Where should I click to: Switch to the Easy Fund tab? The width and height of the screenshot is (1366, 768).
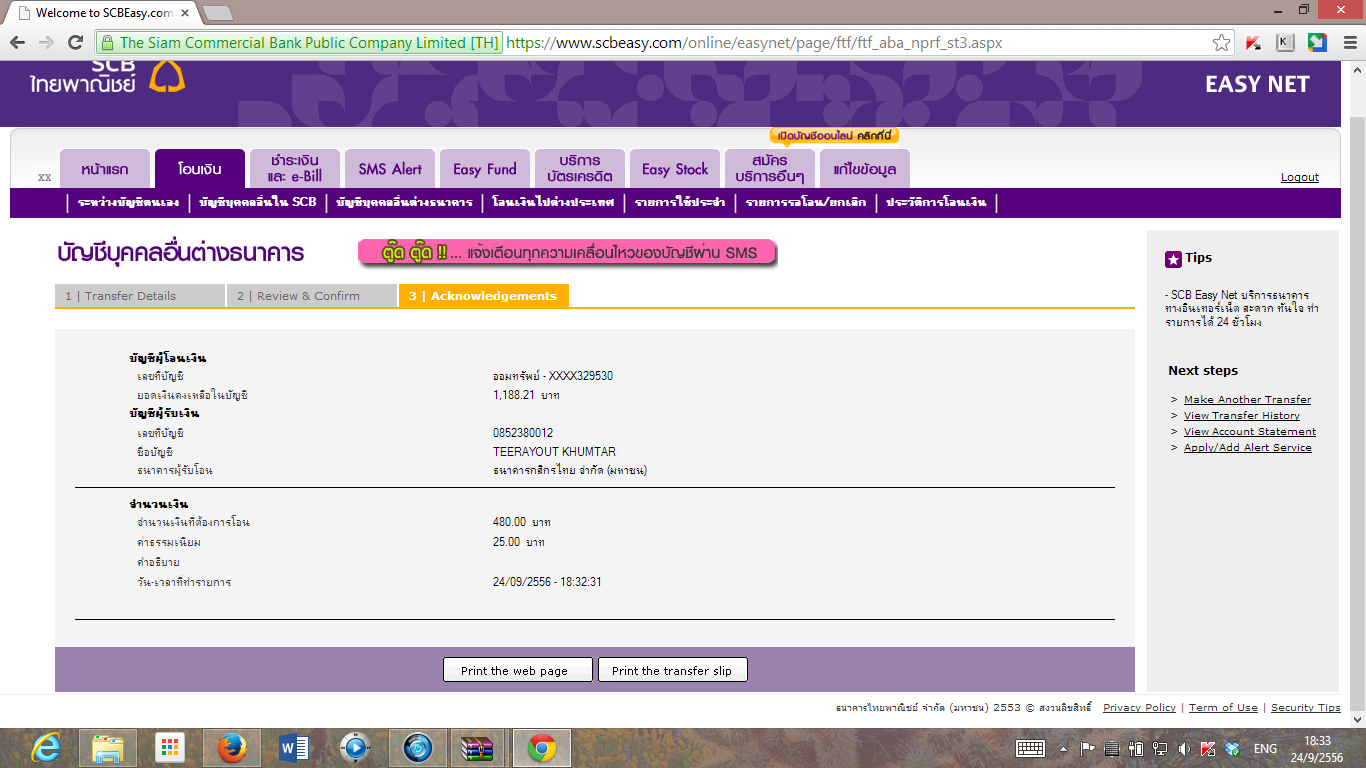(485, 168)
